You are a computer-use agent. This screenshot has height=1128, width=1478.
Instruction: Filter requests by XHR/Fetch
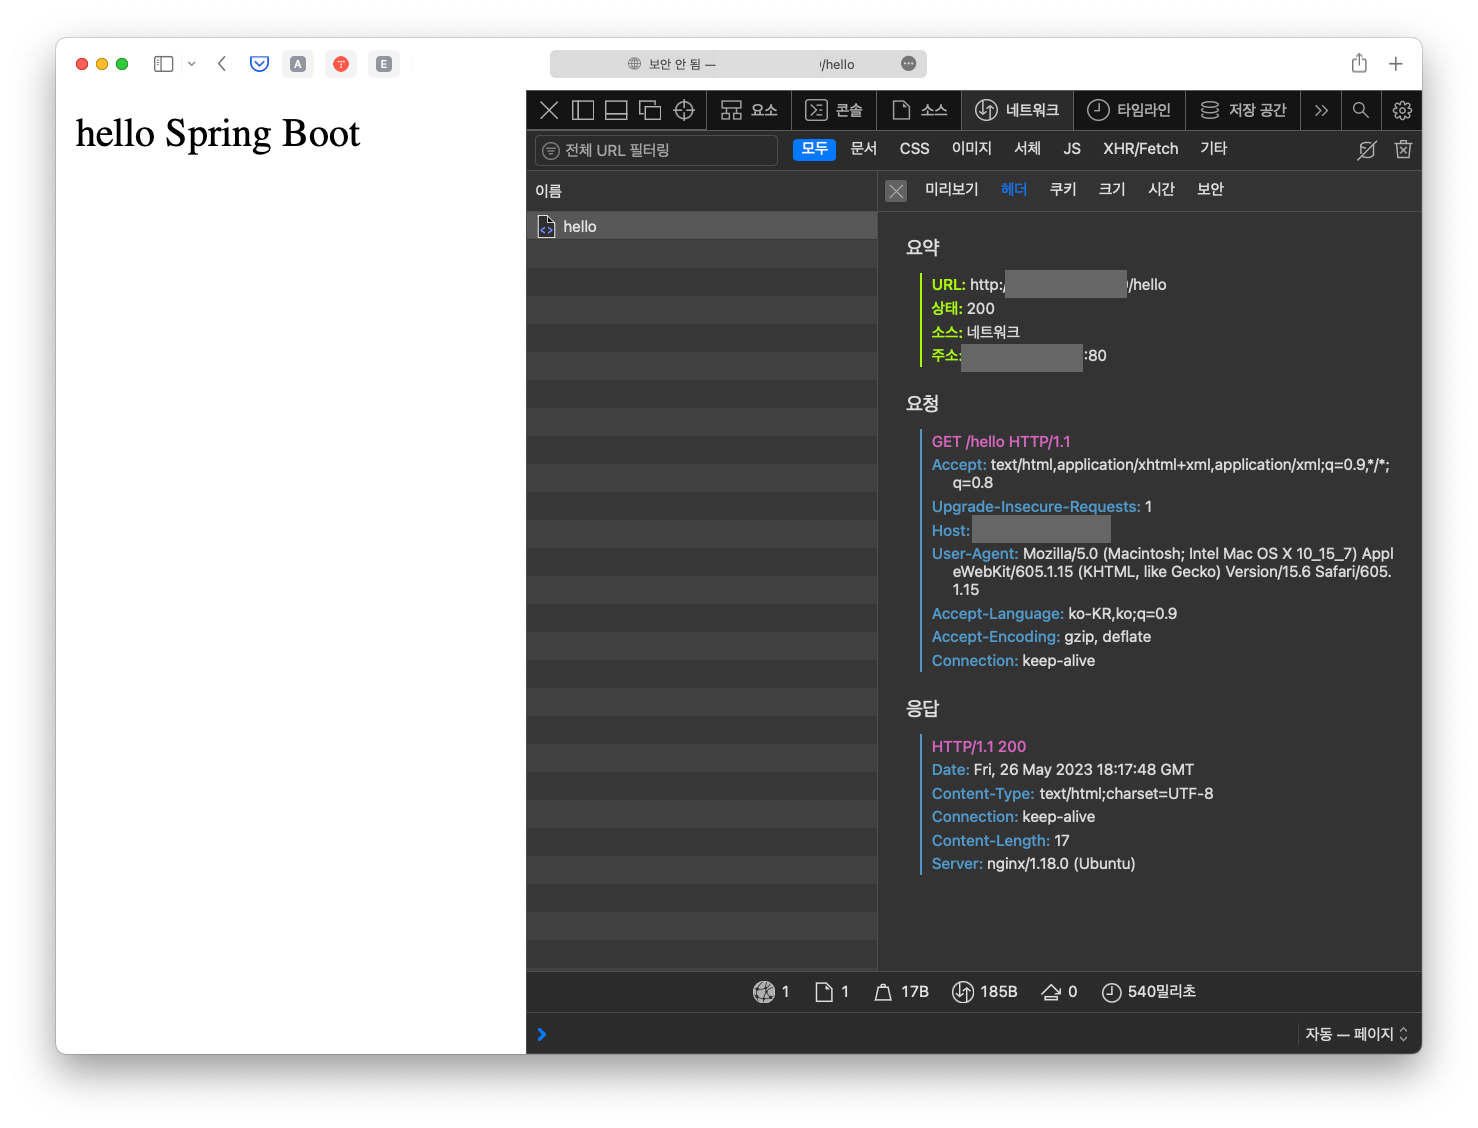coord(1140,149)
